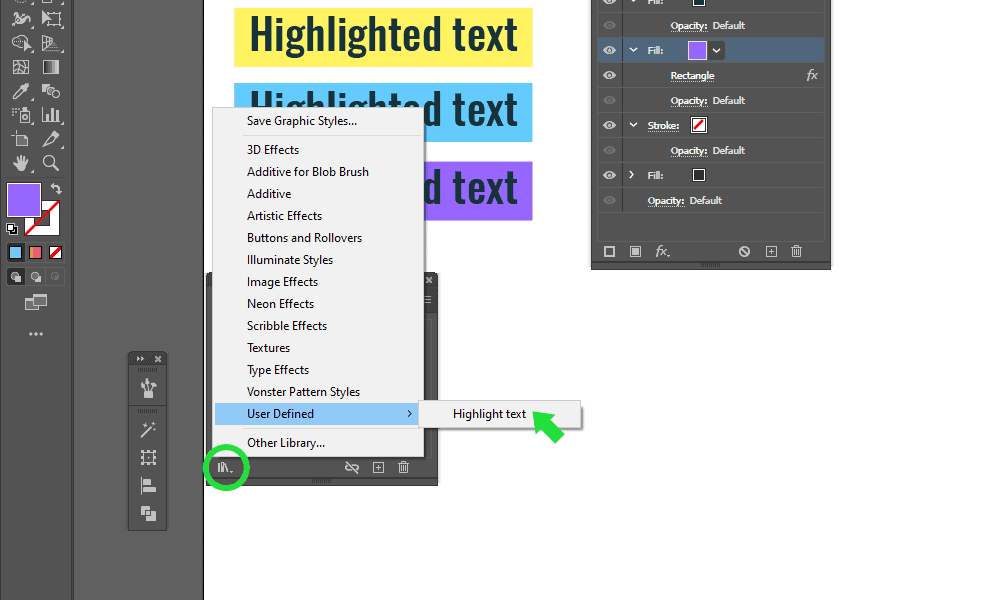
Task: Hide the Rectangle row in the Appearance panel
Action: pos(609,74)
